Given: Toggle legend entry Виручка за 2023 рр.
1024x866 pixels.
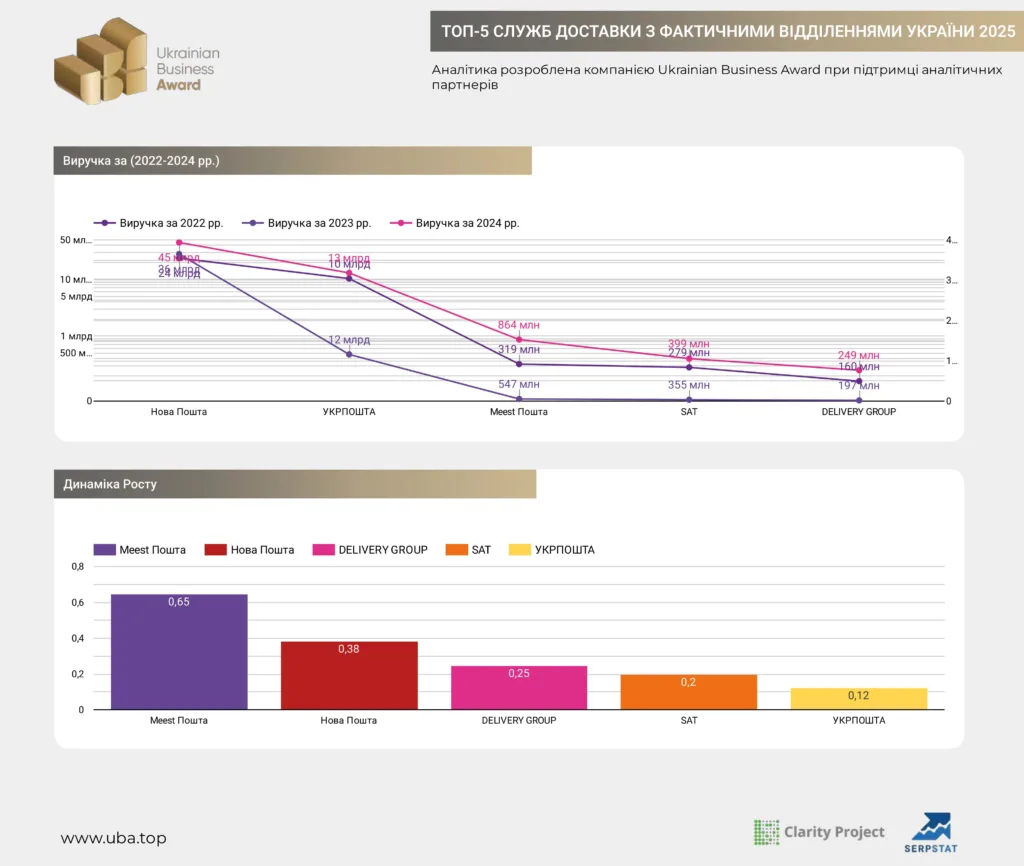Looking at the screenshot, I should (x=307, y=223).
